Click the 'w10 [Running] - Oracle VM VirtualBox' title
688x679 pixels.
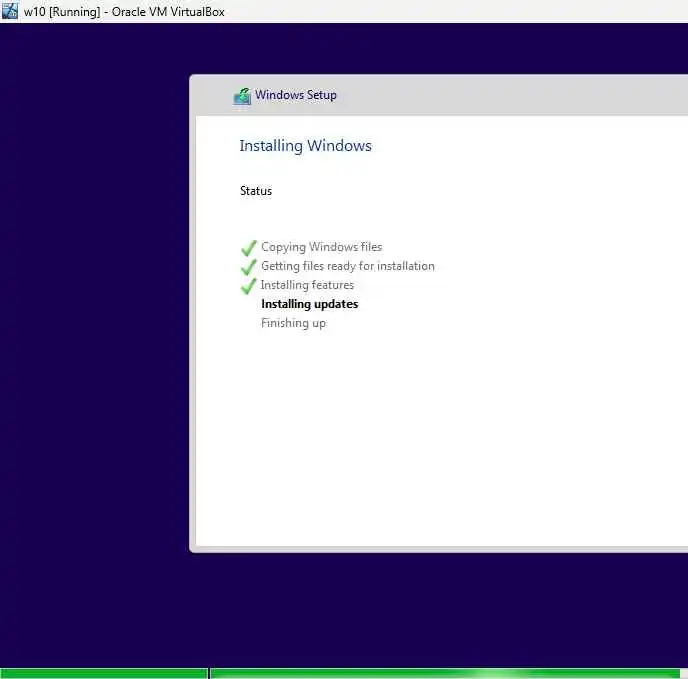pyautogui.click(x=124, y=12)
